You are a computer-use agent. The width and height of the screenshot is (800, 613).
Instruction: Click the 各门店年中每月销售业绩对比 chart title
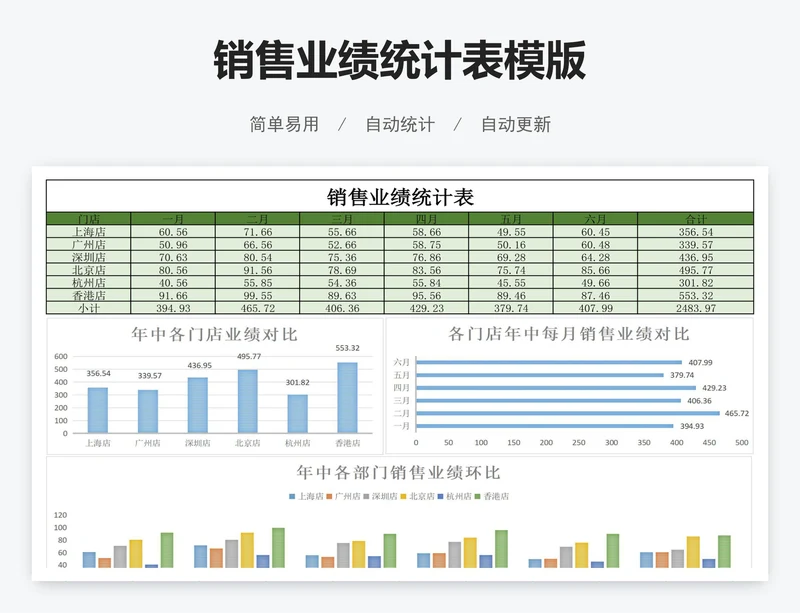point(569,334)
